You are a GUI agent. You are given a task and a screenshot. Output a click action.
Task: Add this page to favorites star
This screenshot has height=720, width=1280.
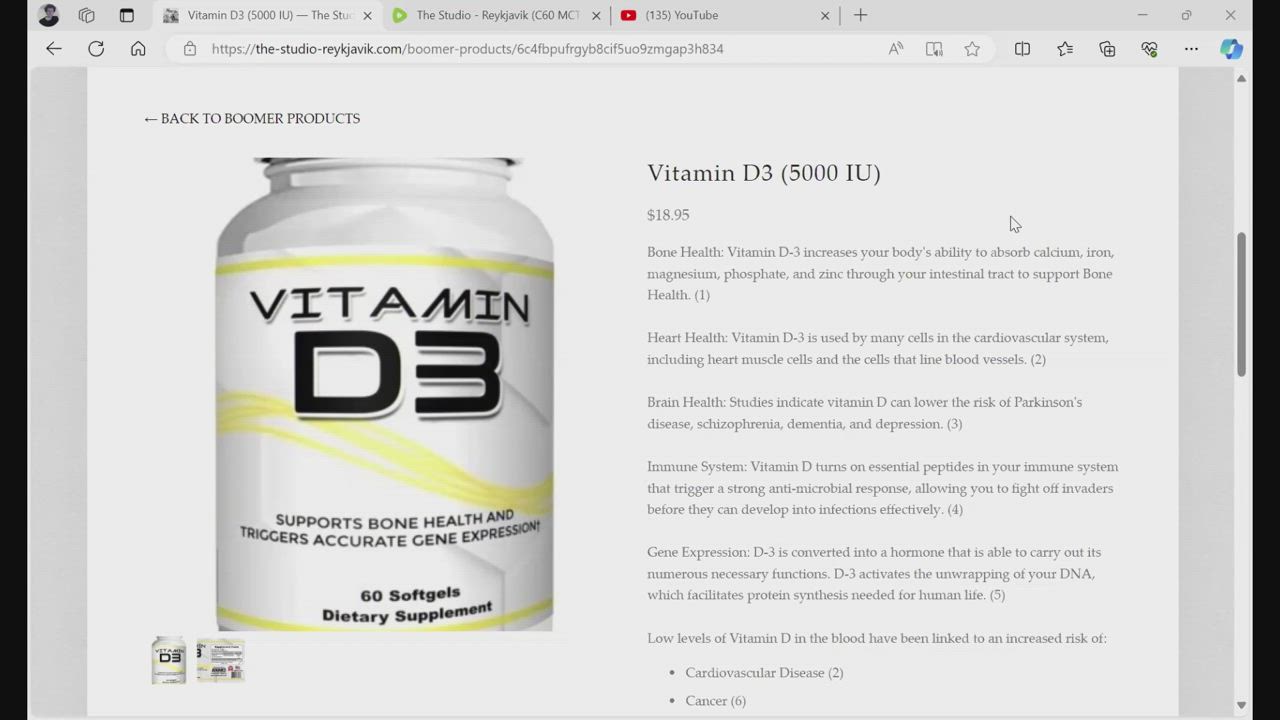972,49
